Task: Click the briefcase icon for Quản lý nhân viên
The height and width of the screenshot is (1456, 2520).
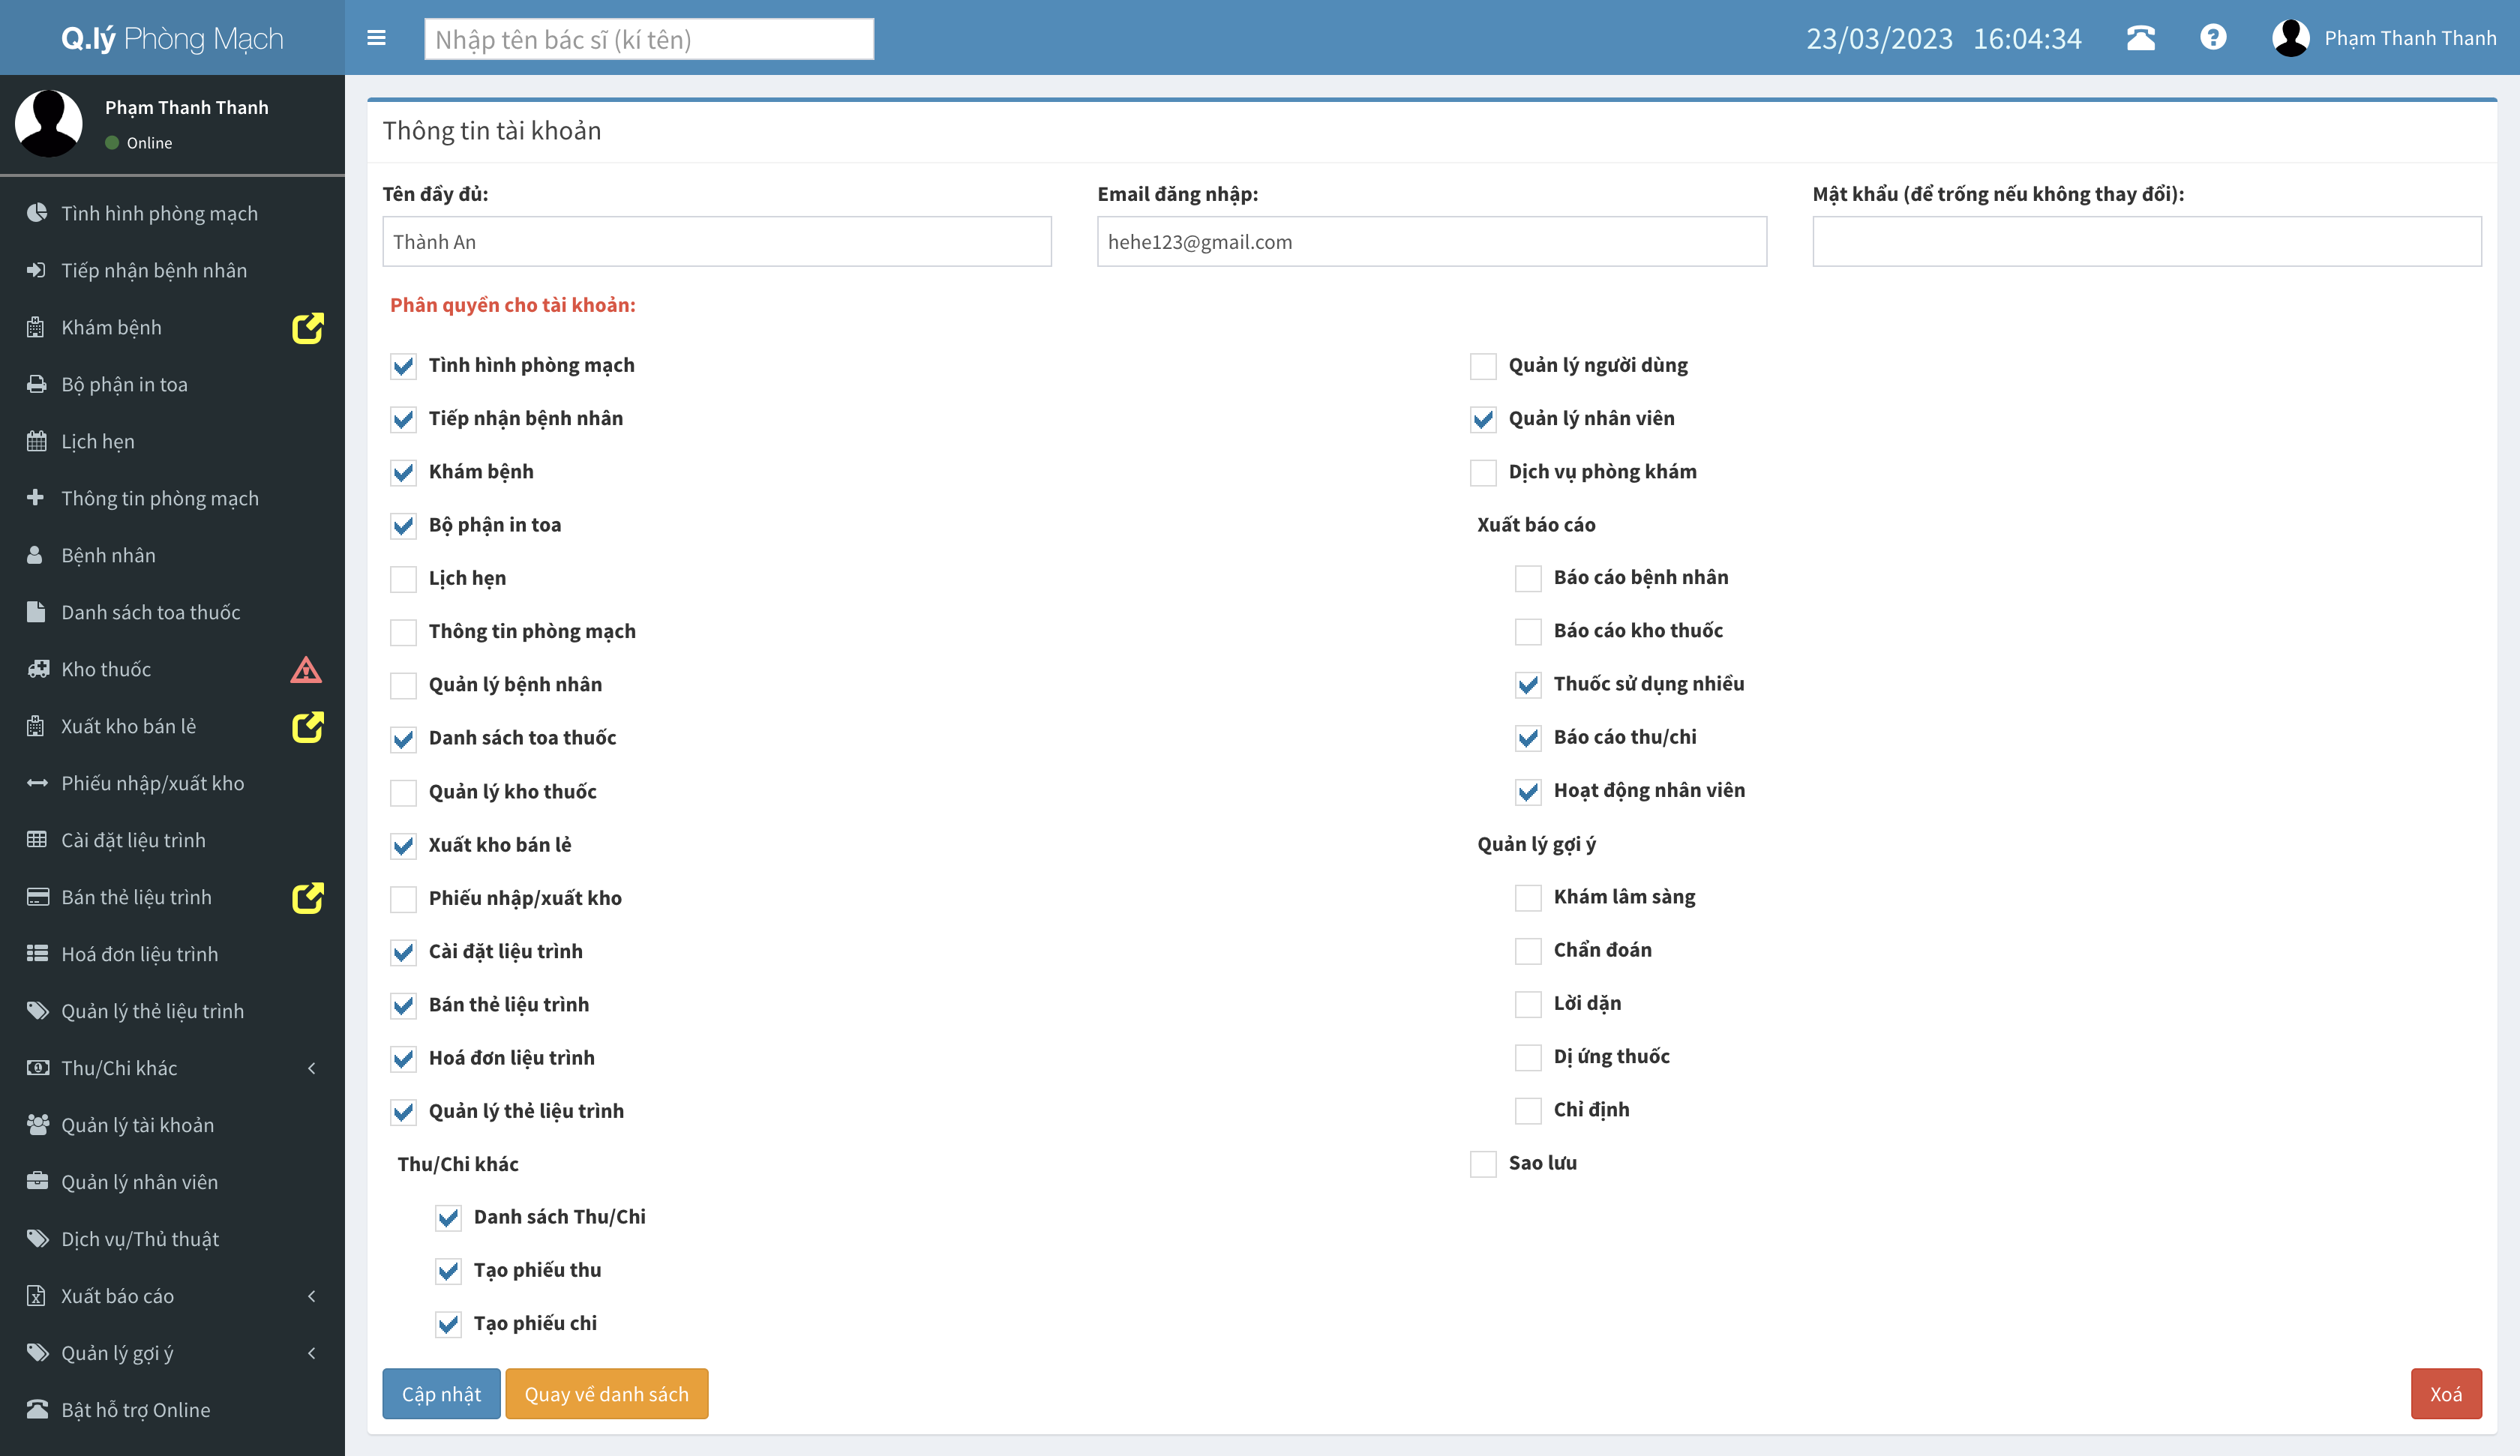Action: (37, 1182)
